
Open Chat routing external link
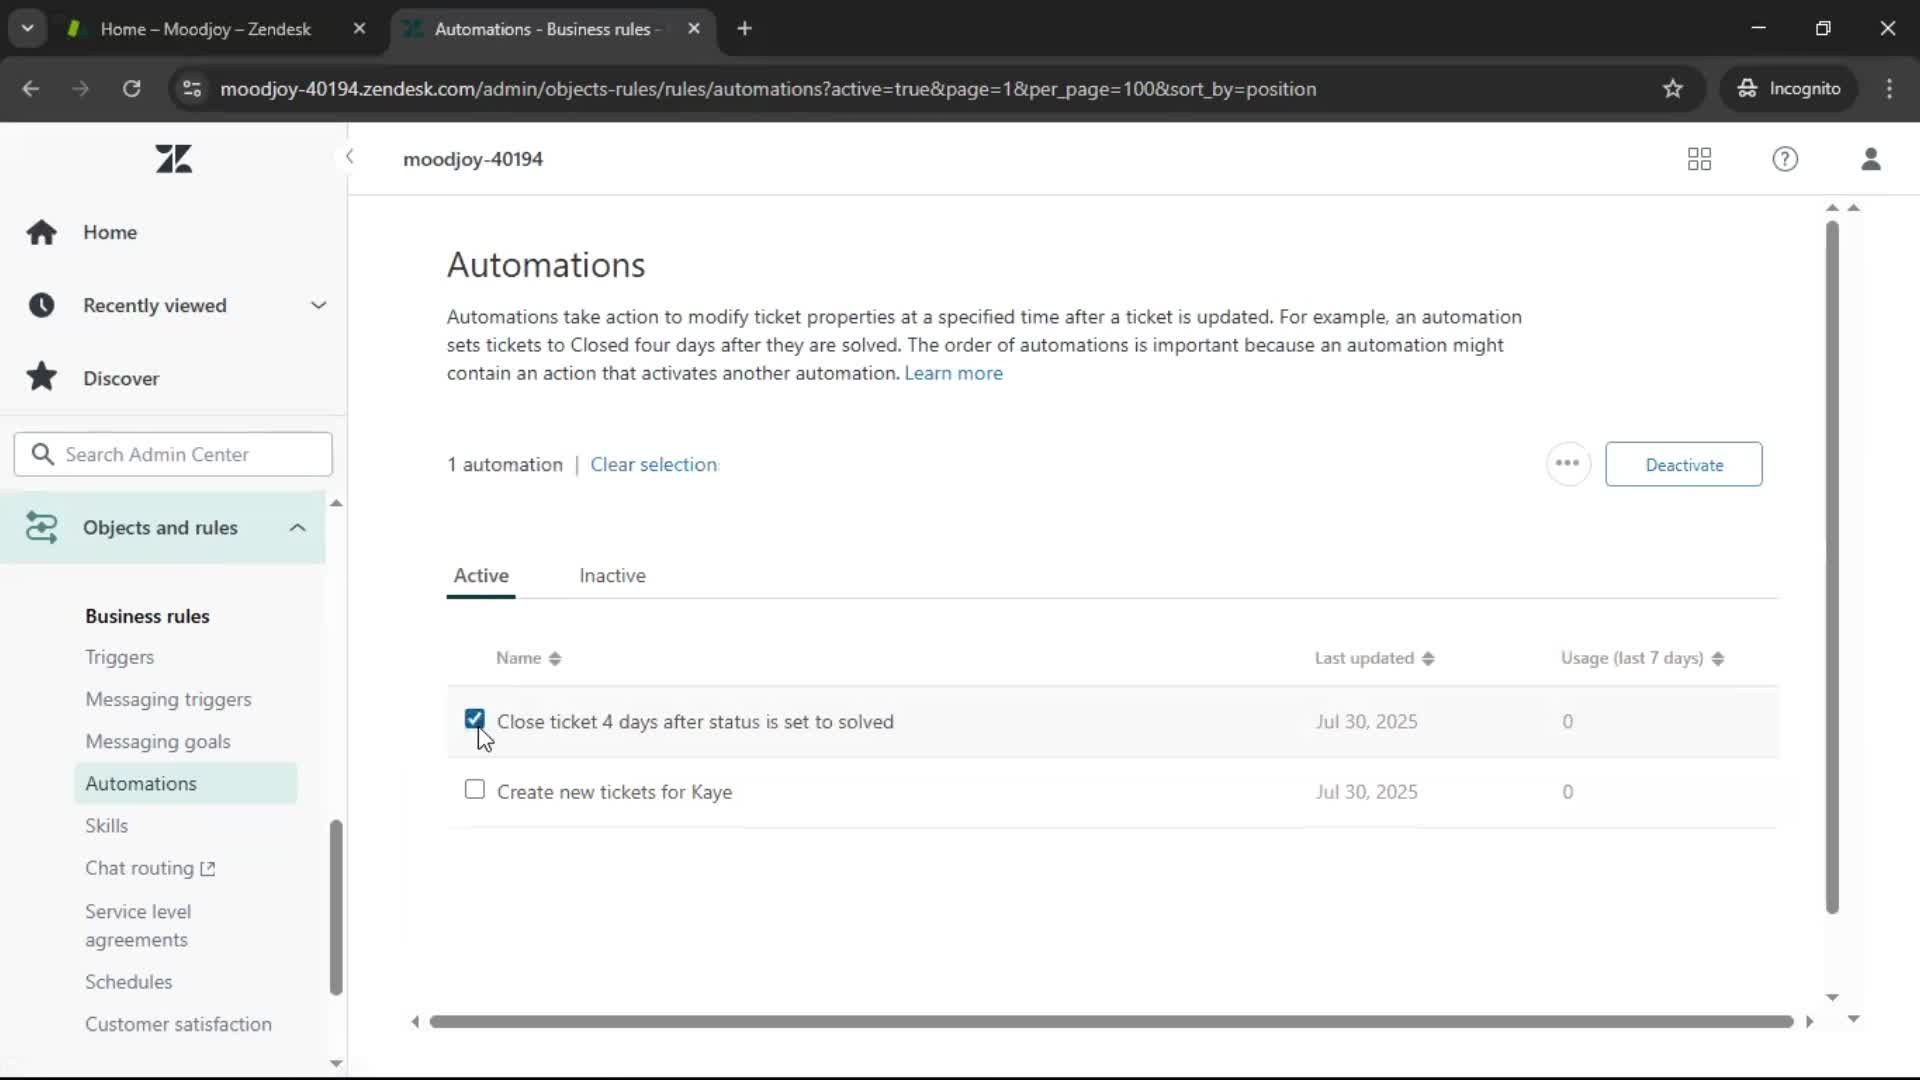(x=150, y=868)
